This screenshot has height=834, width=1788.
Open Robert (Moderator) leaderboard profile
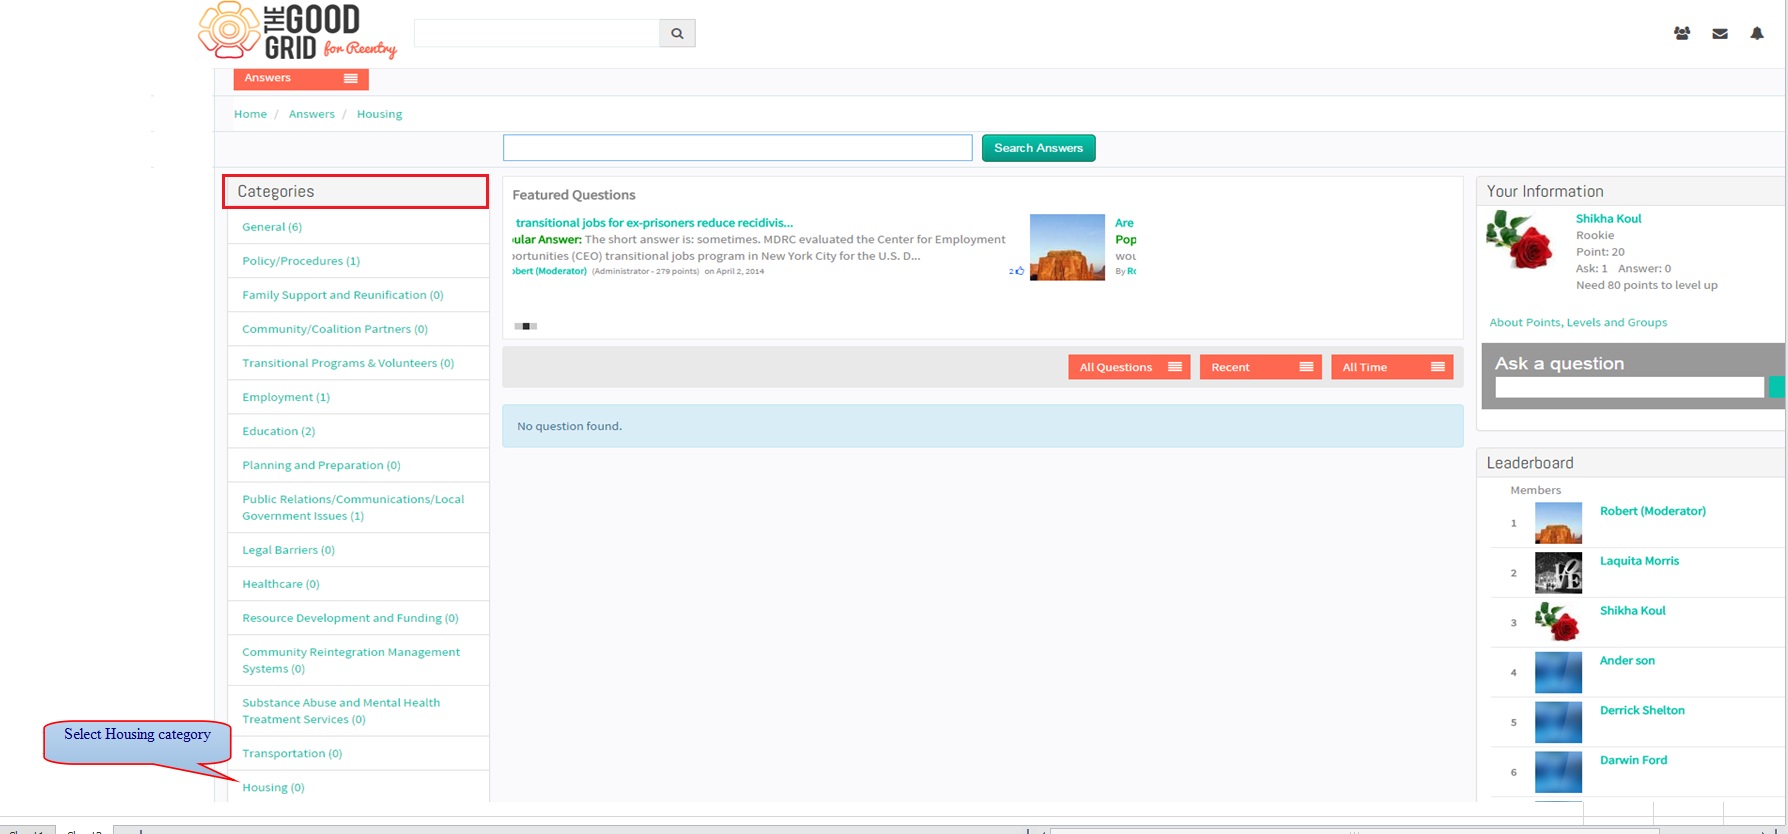click(x=1652, y=511)
